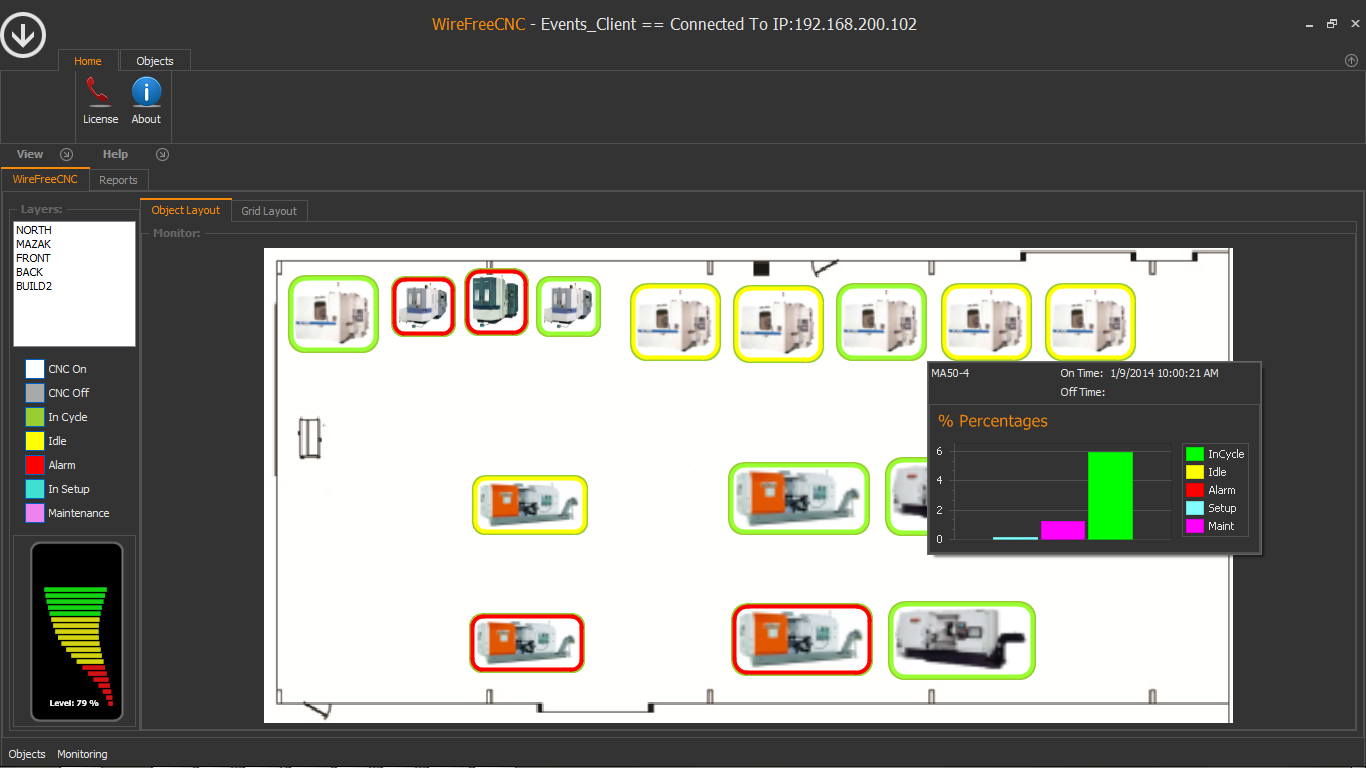Click the red Alarm swatch in left legend
Viewport: 1366px width, 768px height.
tap(35, 465)
